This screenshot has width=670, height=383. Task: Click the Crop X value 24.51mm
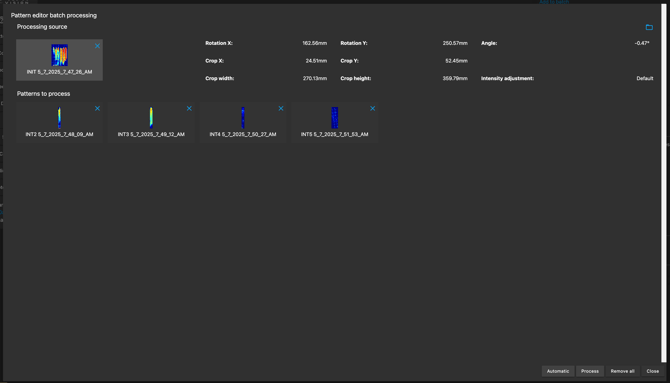point(316,61)
